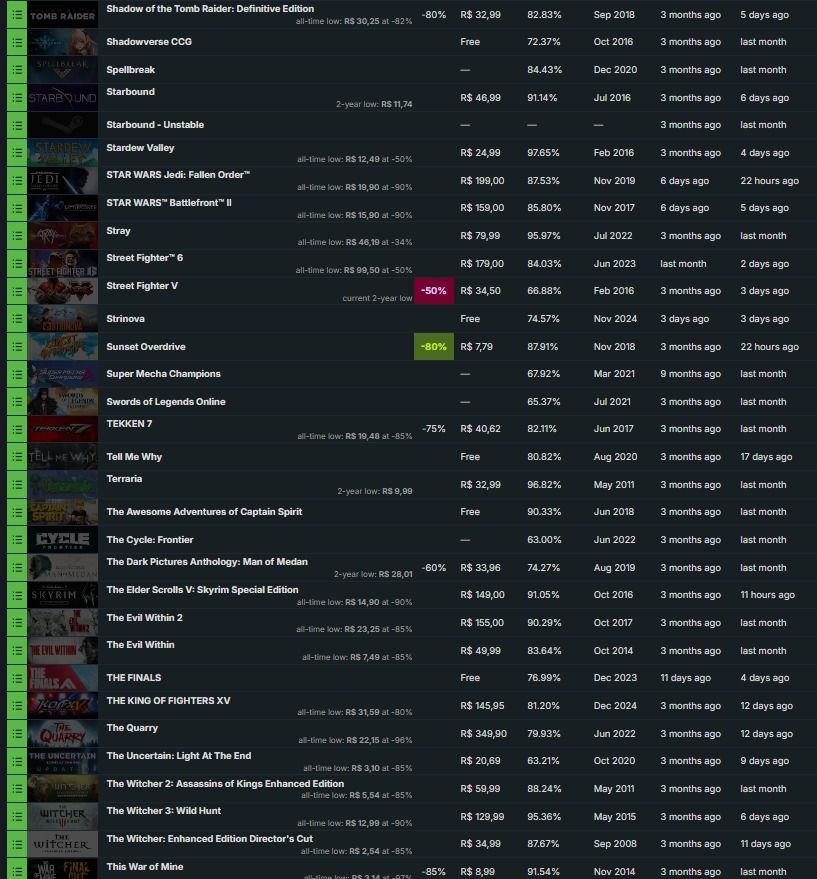Click the green list icon beside Terraria
Viewport: 817px width, 879px height.
(17, 484)
